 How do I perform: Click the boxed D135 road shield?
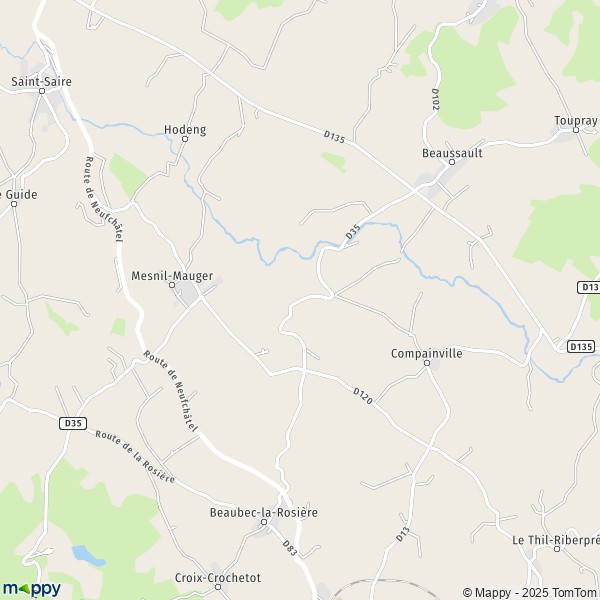[x=581, y=347]
